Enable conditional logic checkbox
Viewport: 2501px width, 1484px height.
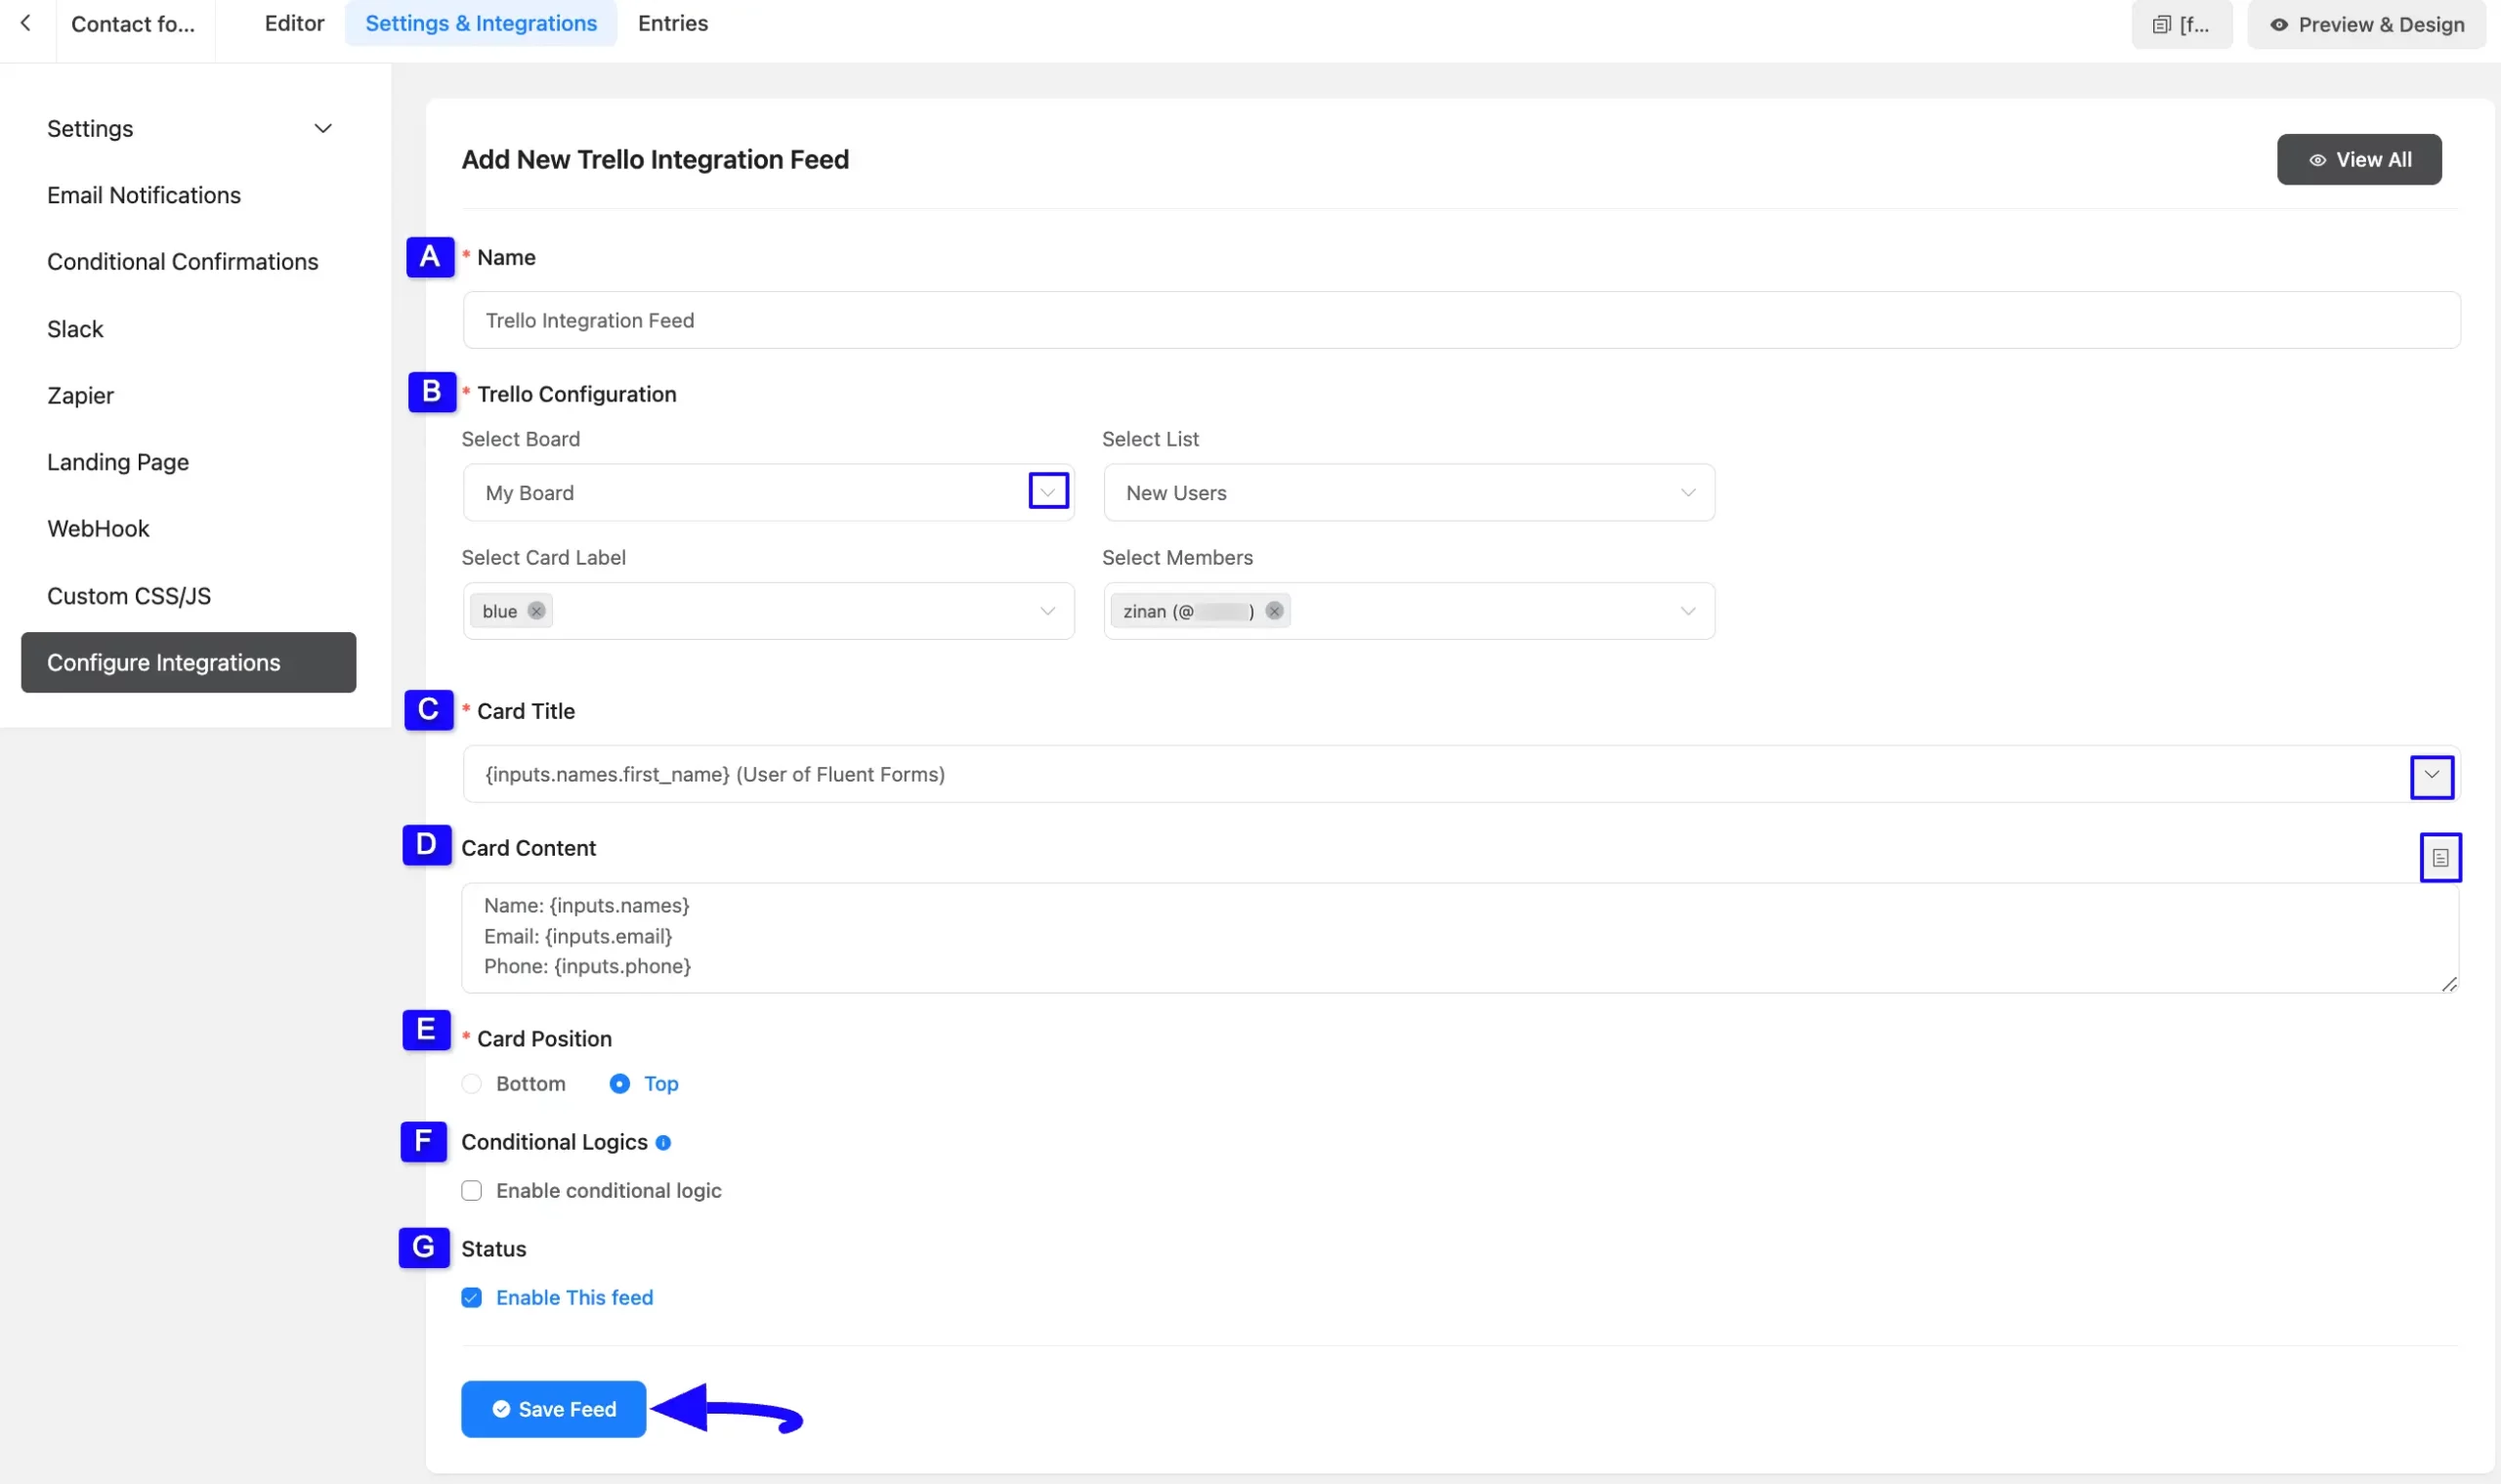(x=472, y=1190)
